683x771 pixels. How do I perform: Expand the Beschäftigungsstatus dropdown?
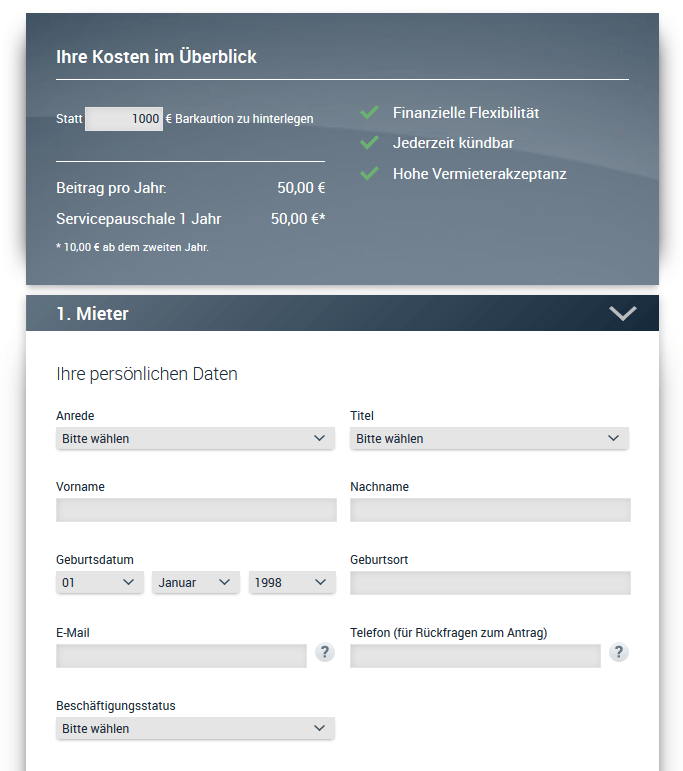(195, 729)
